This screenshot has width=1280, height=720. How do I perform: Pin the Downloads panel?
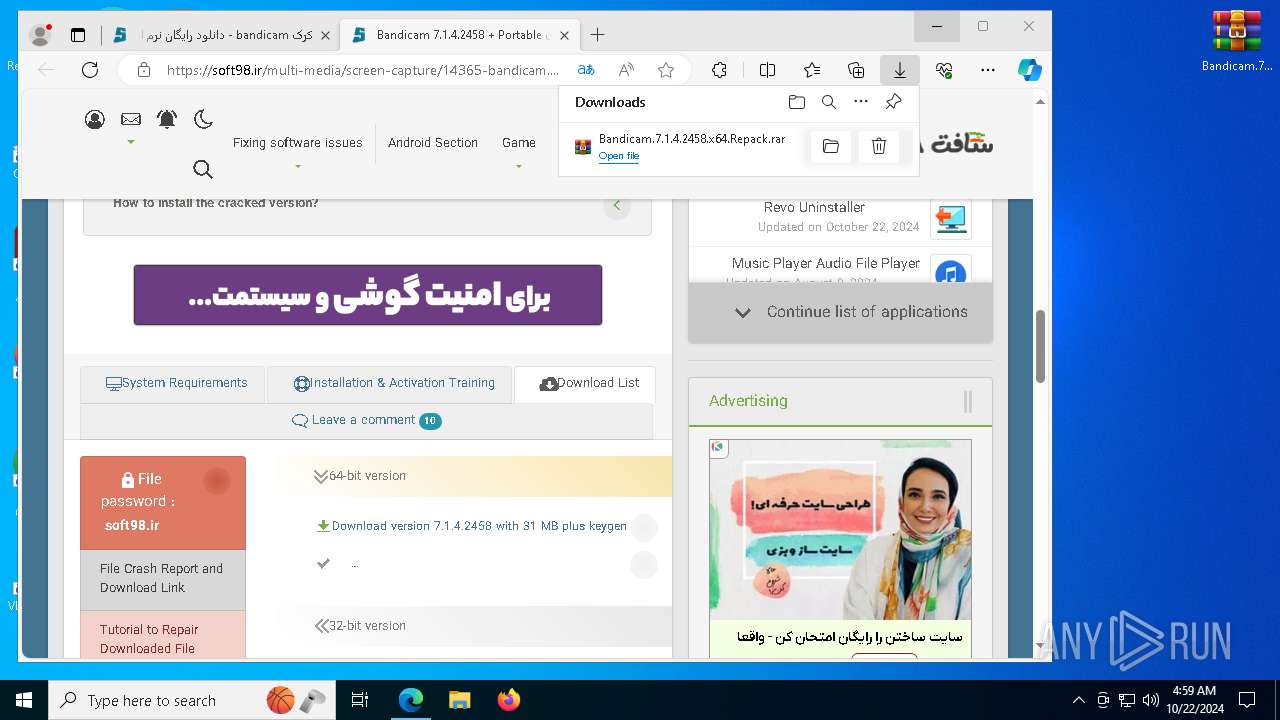coord(894,102)
